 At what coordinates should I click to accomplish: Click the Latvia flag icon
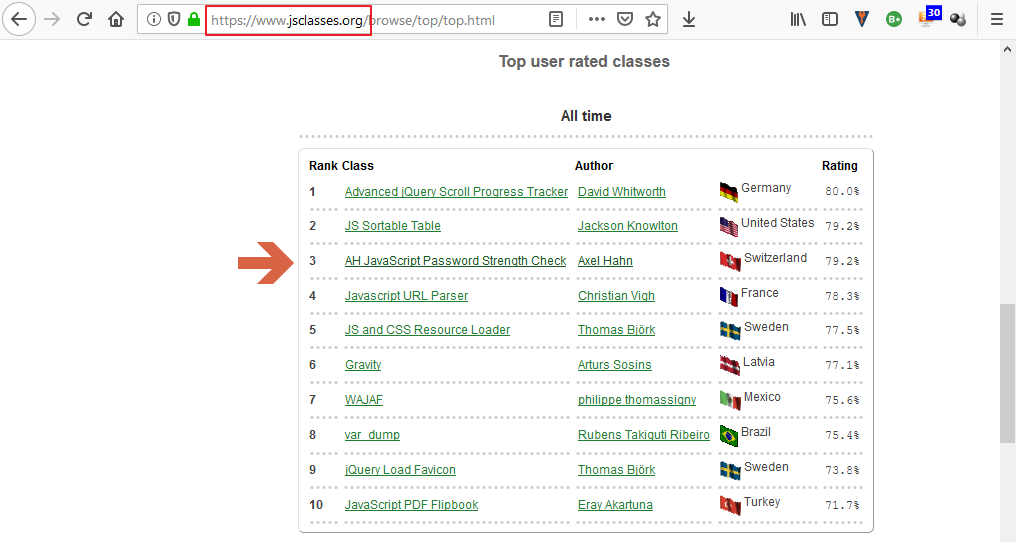coord(730,366)
